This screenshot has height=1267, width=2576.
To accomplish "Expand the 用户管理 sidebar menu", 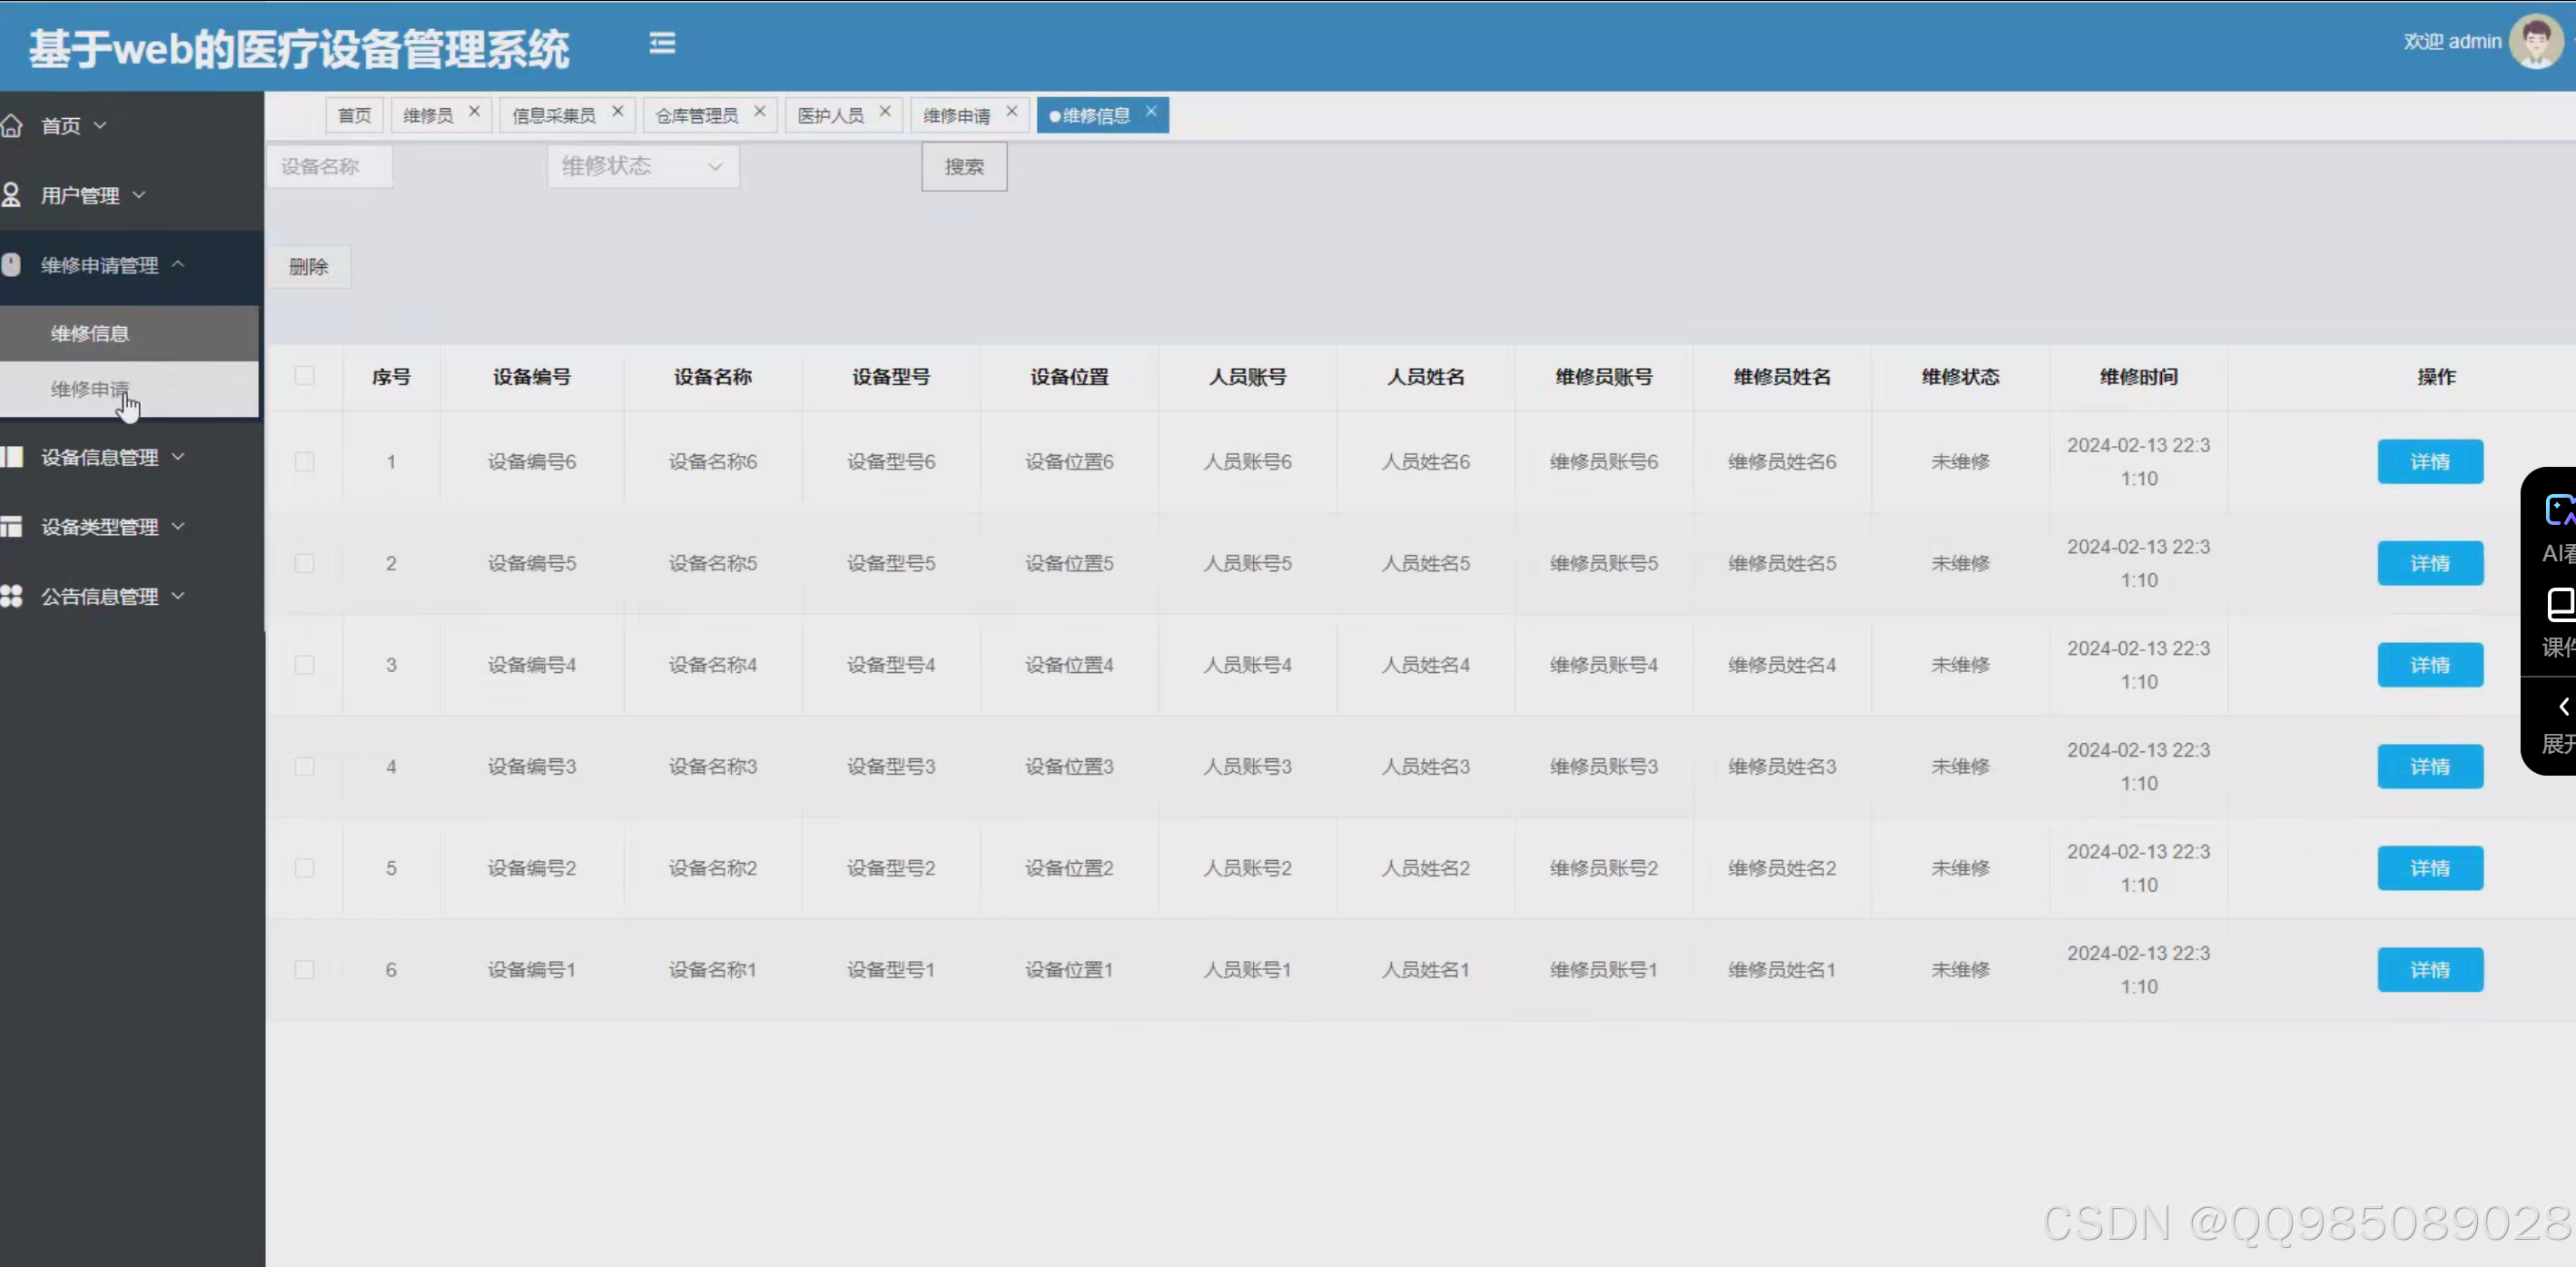I will 80,196.
